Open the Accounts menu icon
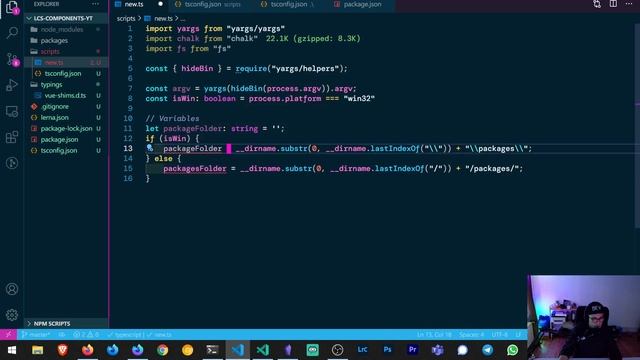The width and height of the screenshot is (640, 360). [12, 289]
